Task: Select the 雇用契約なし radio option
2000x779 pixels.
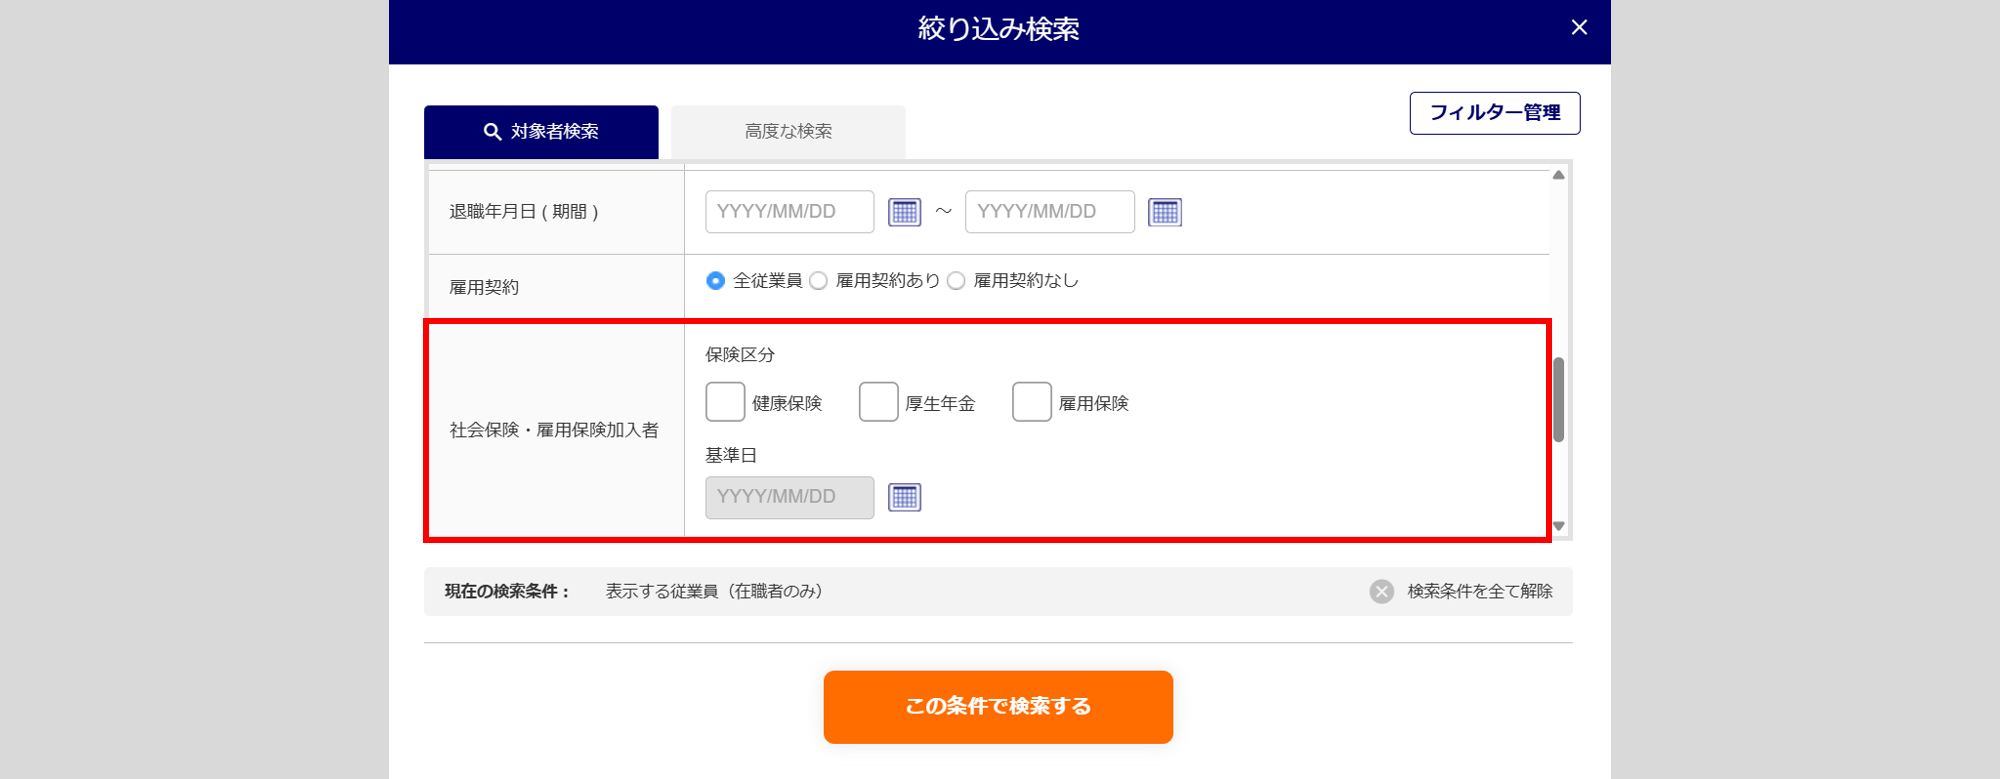Action: [x=956, y=281]
